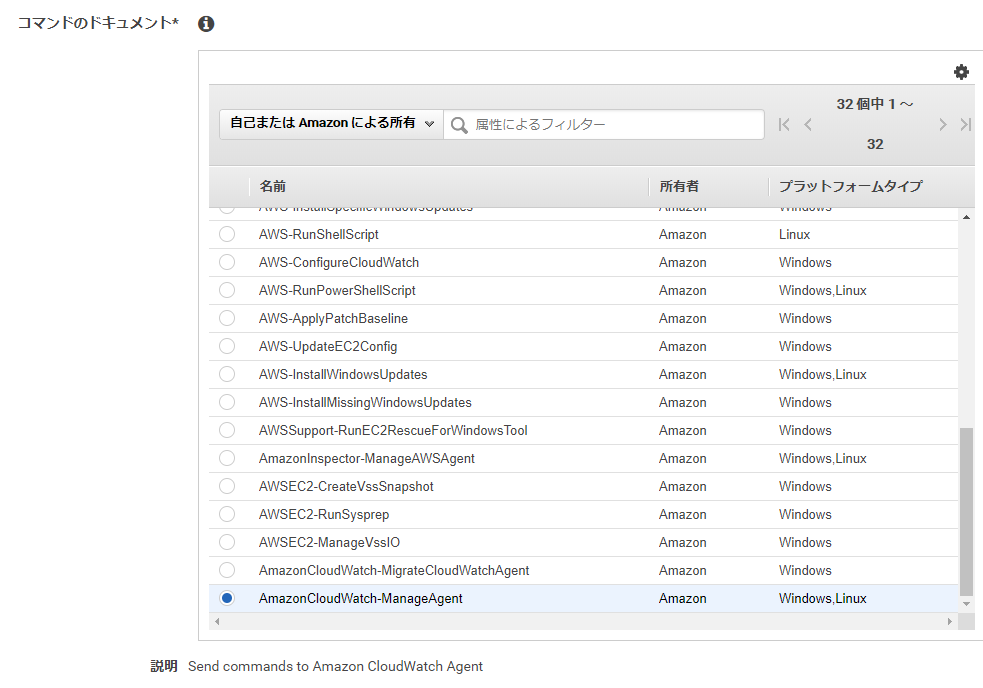Go to first page of documents
983x688 pixels.
784,125
